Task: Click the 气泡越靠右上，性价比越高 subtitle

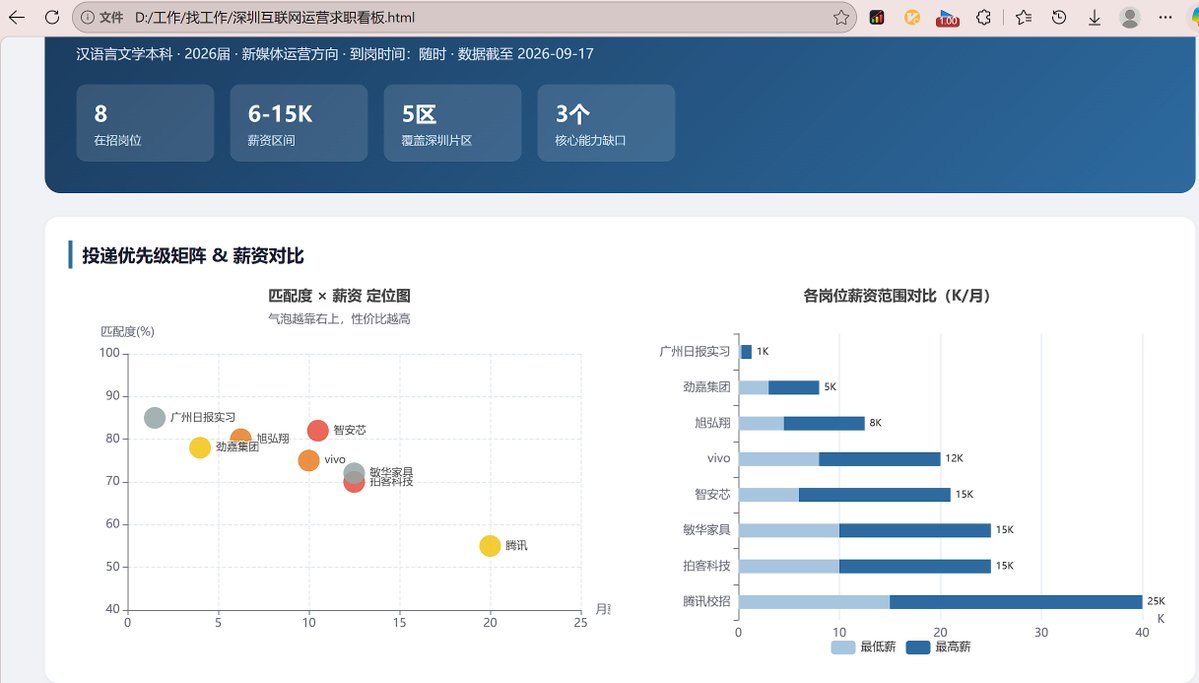Action: (339, 319)
